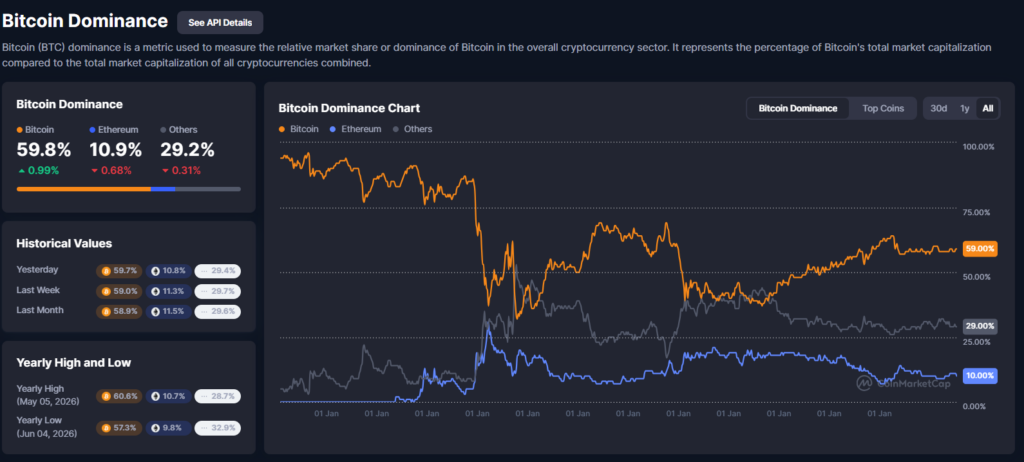
Task: Click the 59.8% Bitcoin dominance value
Action: (x=44, y=150)
